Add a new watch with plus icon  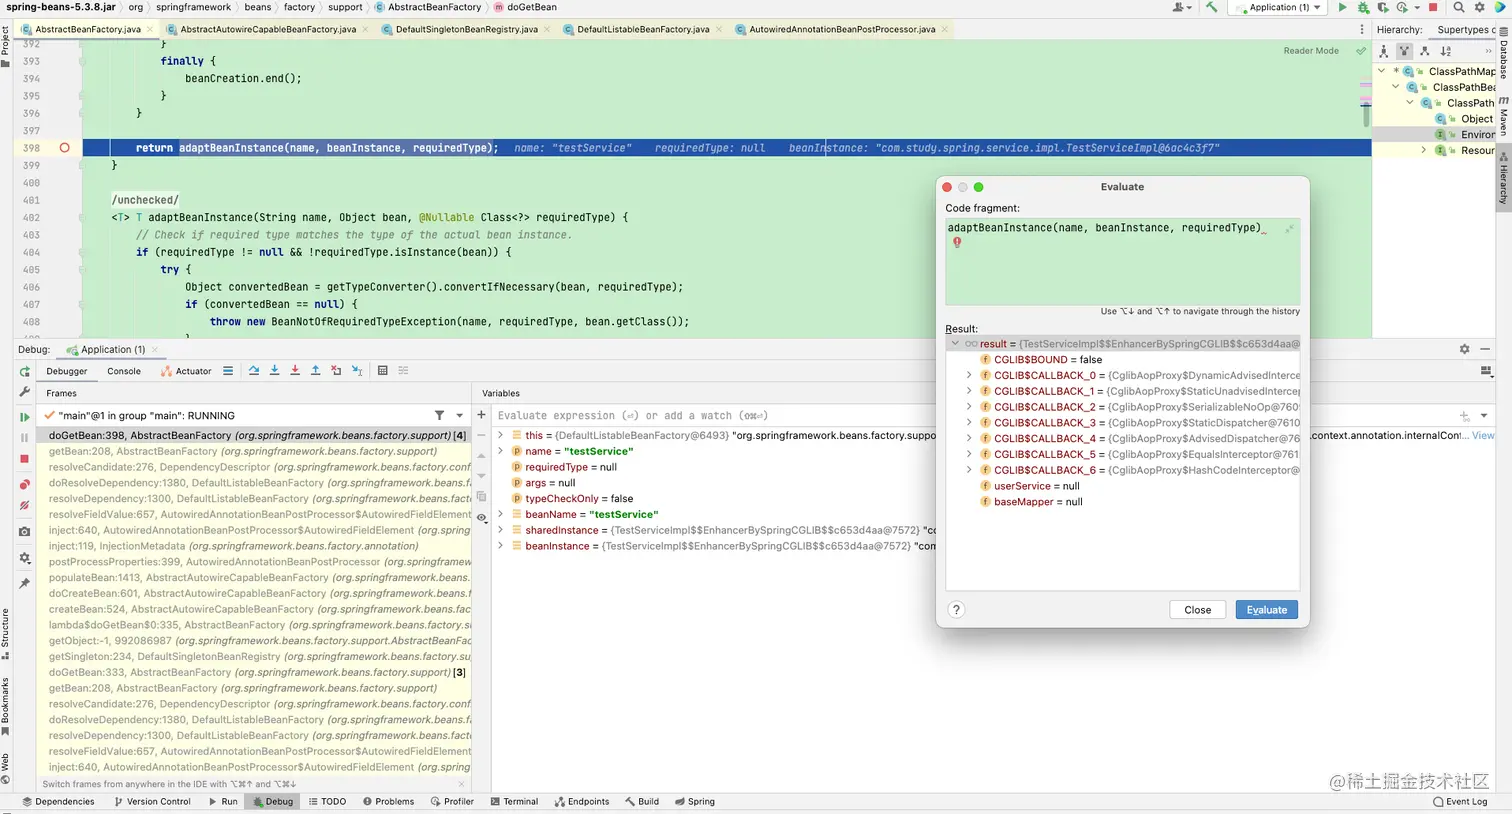tap(481, 415)
